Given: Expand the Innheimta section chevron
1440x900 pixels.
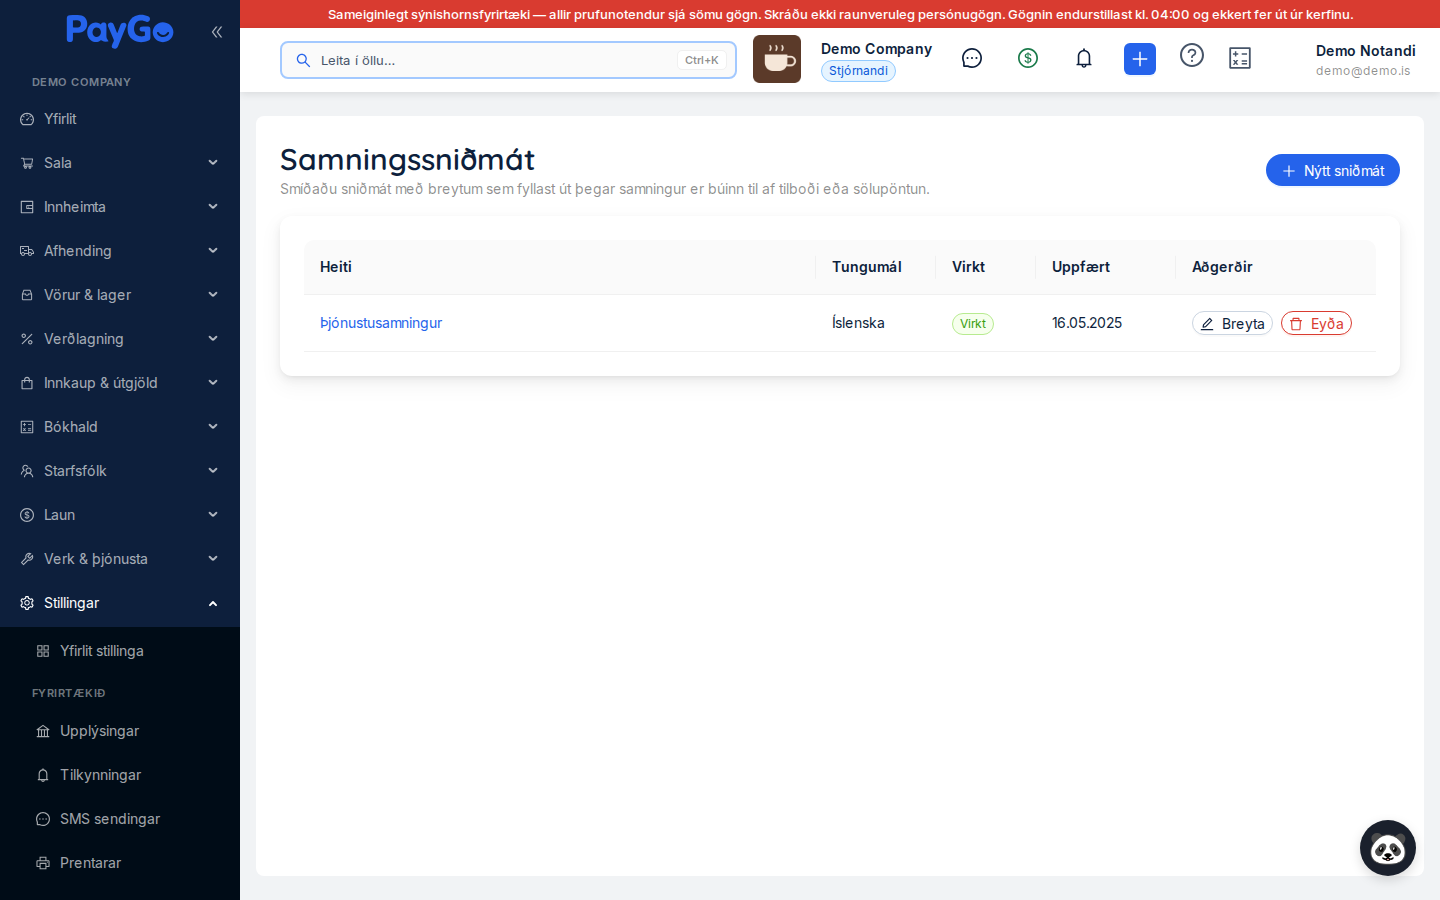Looking at the screenshot, I should (213, 207).
